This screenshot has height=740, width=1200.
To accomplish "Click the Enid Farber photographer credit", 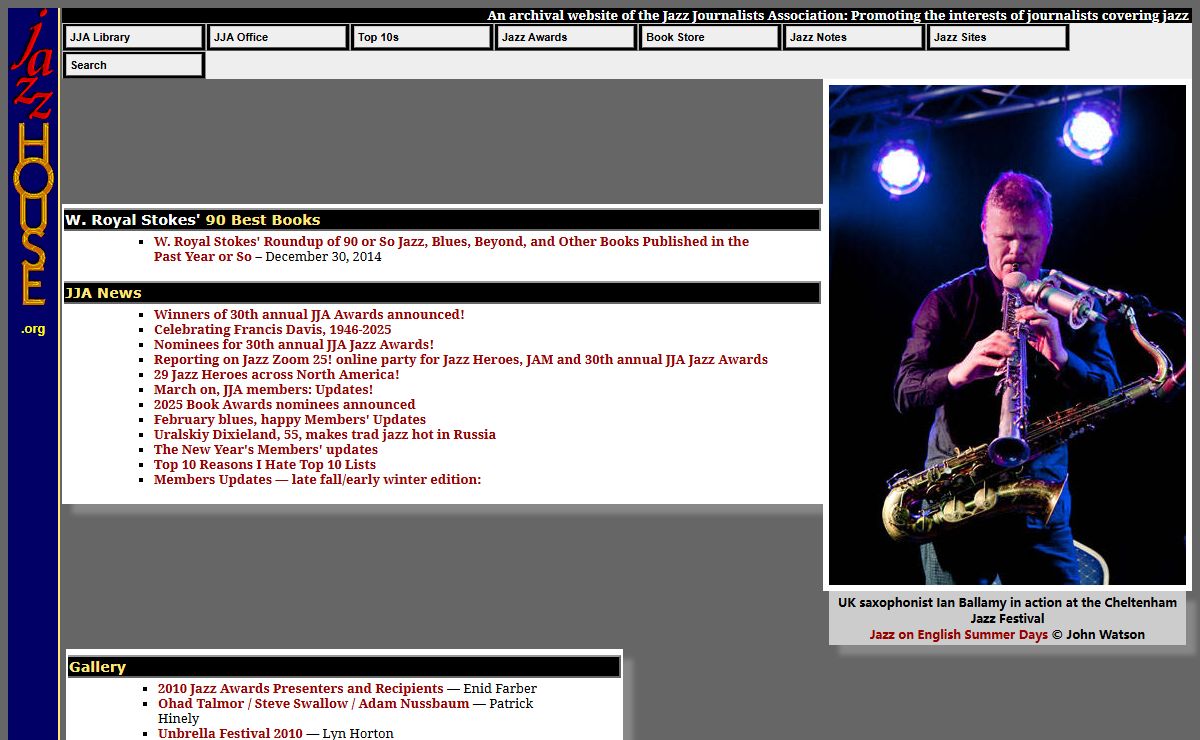I will (x=500, y=688).
